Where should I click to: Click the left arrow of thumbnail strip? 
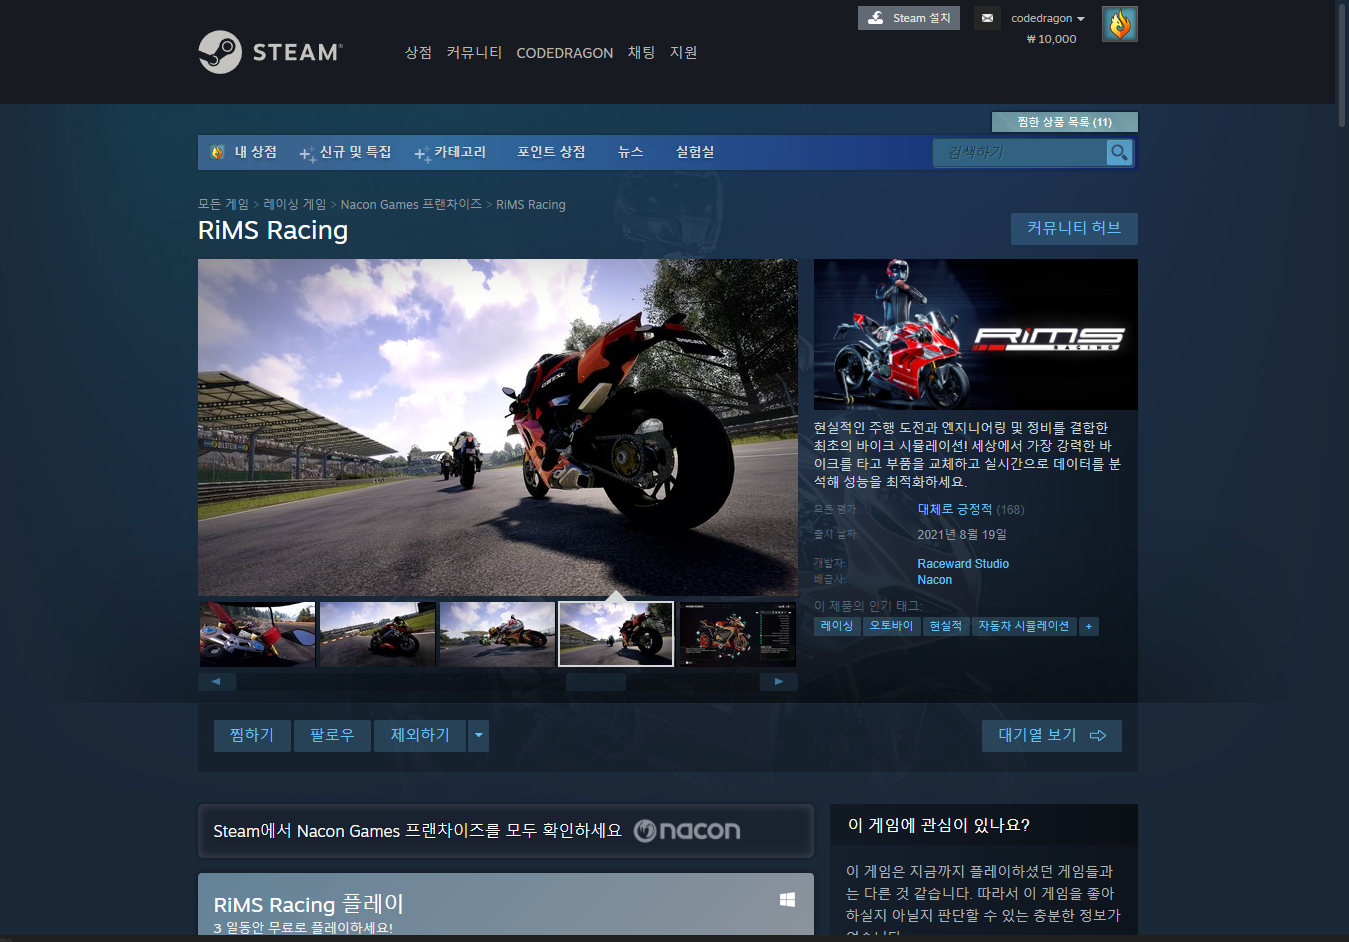(x=217, y=682)
